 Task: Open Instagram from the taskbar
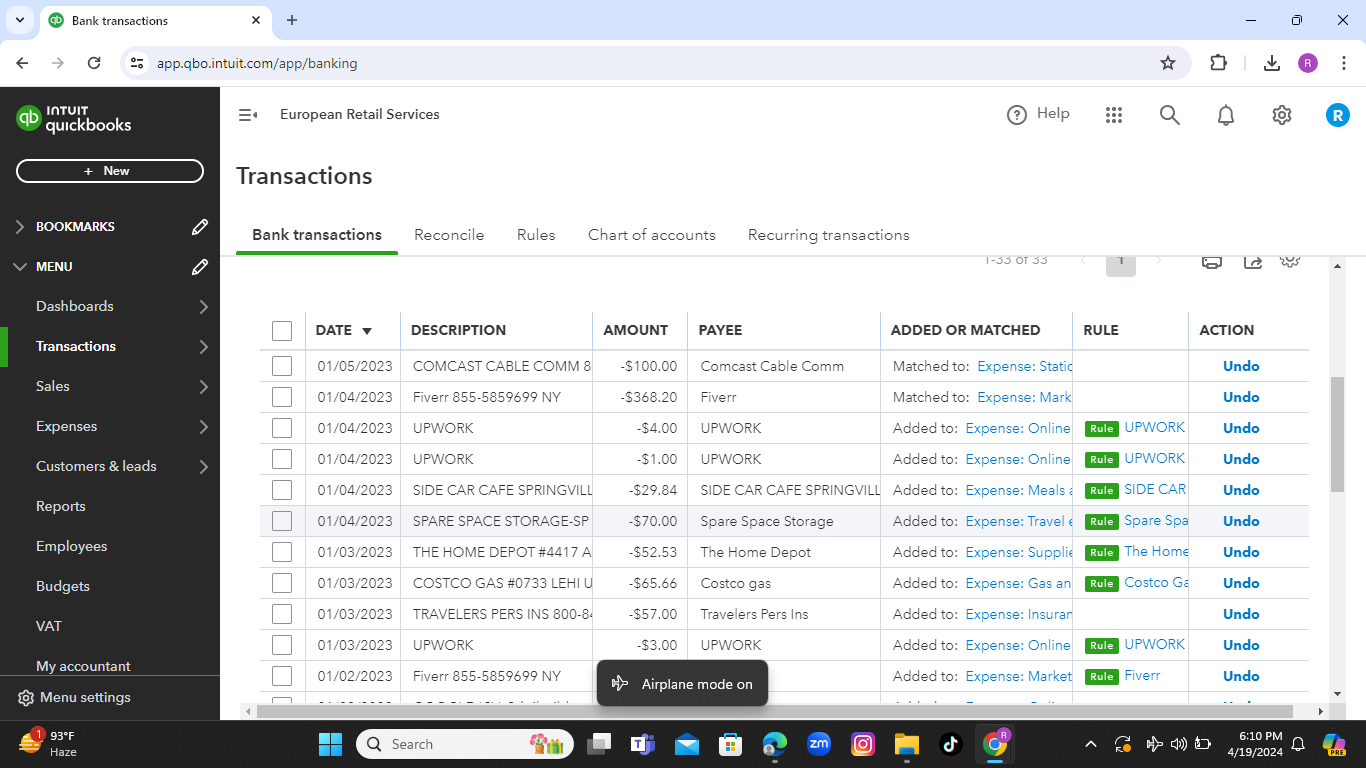coord(862,744)
